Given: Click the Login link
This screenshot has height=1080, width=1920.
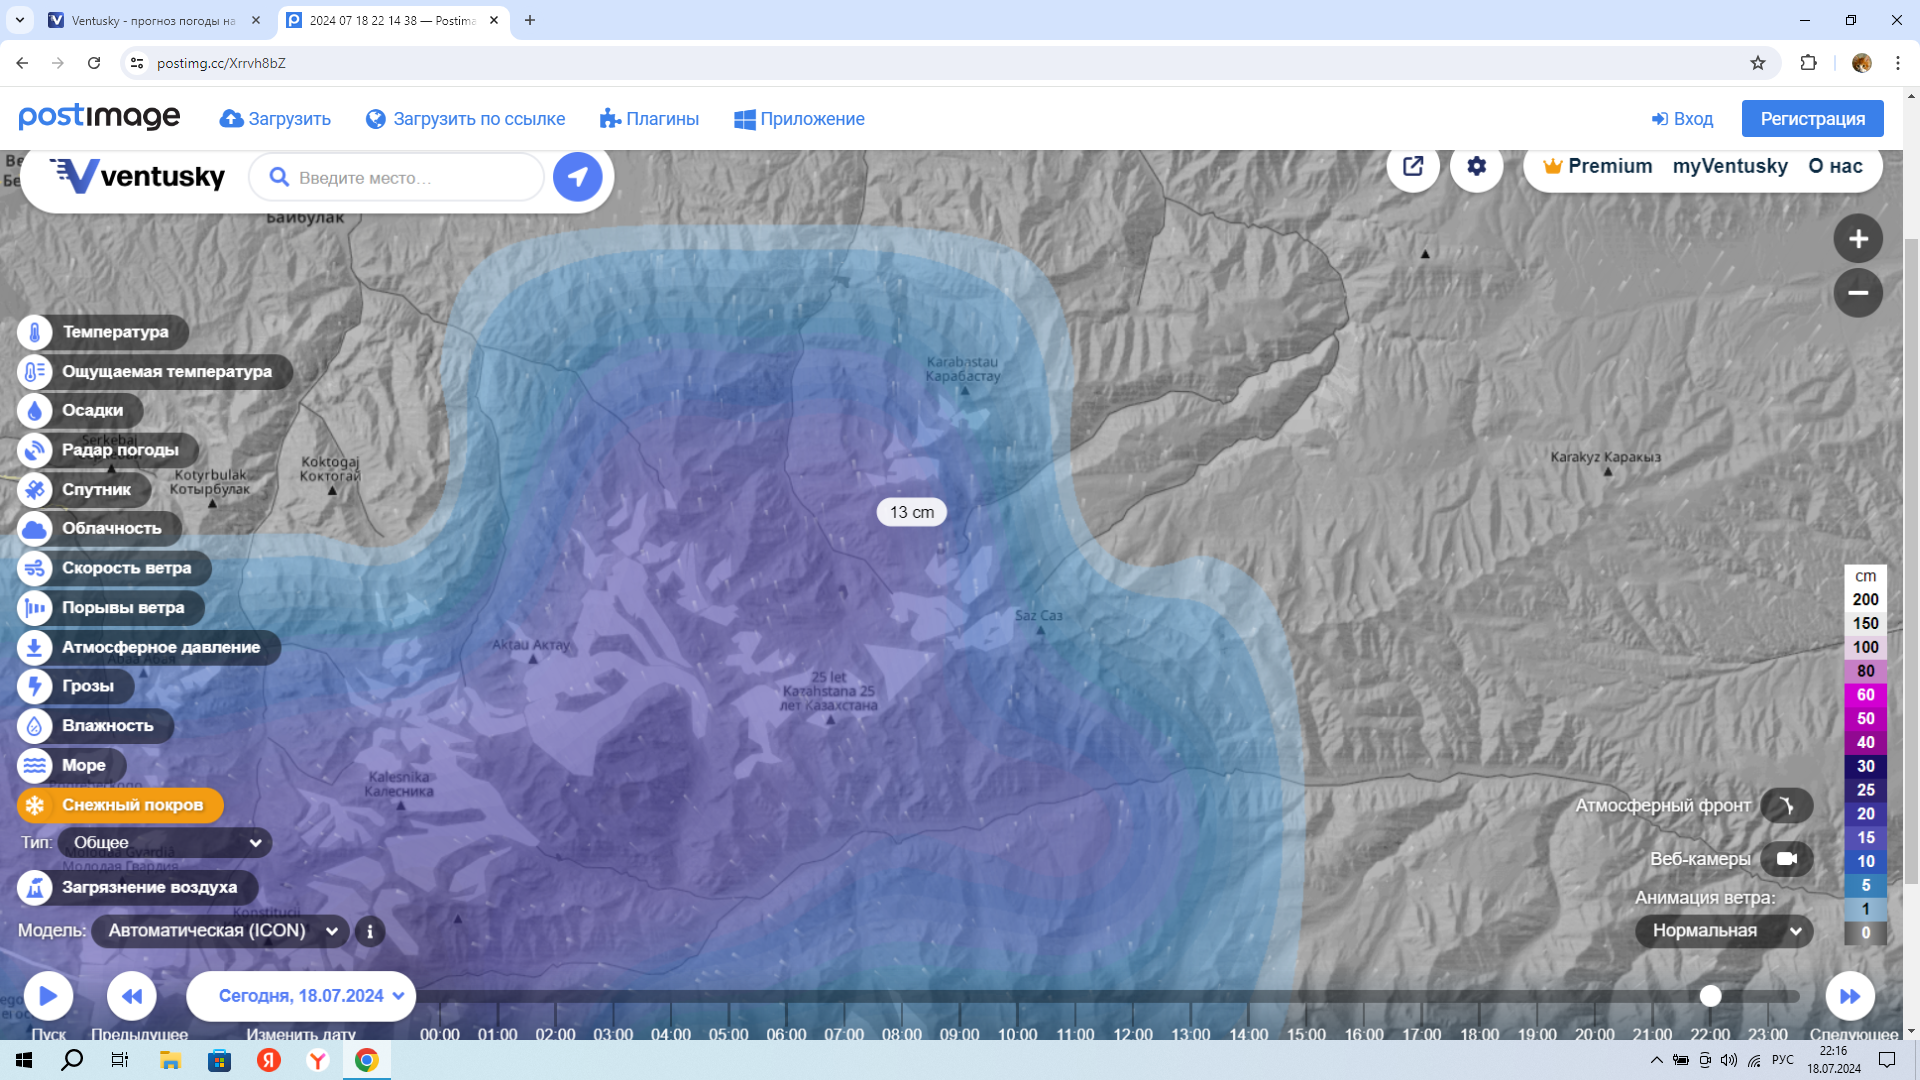Looking at the screenshot, I should point(1682,119).
